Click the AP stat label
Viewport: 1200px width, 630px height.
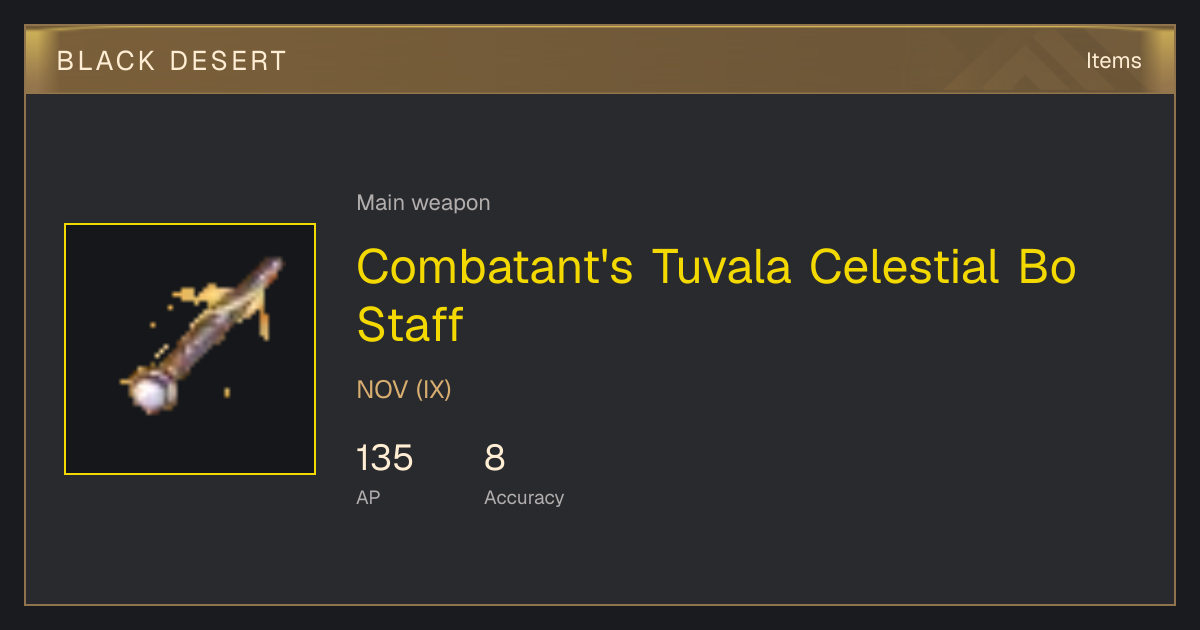[368, 497]
